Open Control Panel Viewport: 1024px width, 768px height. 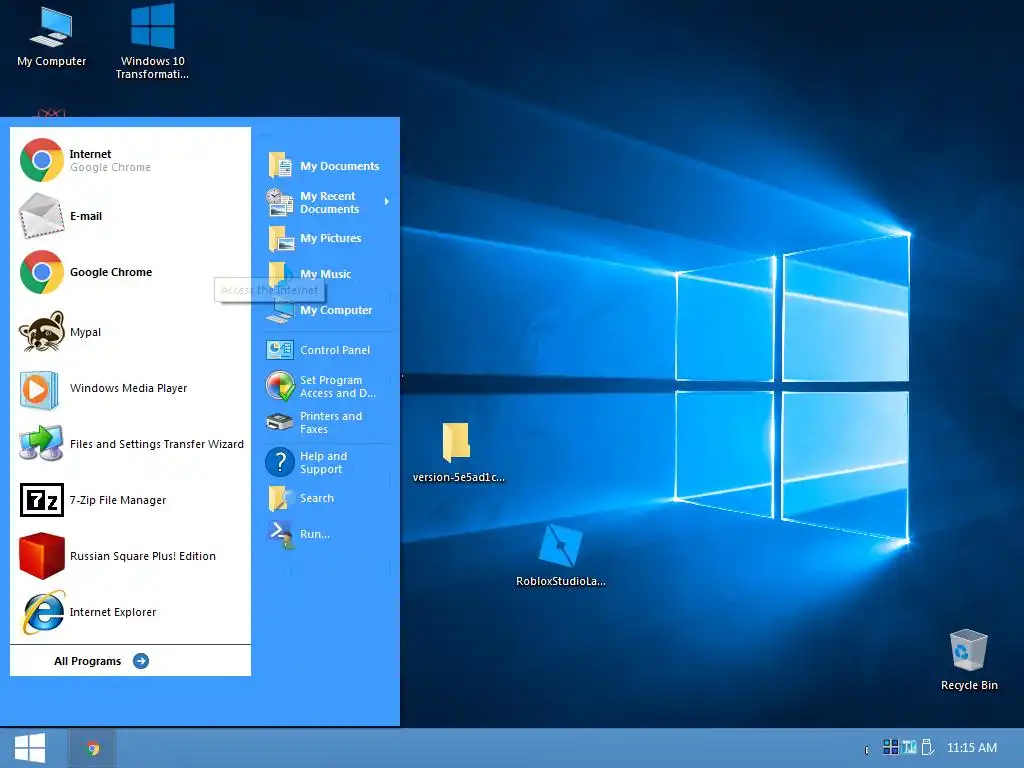point(327,350)
